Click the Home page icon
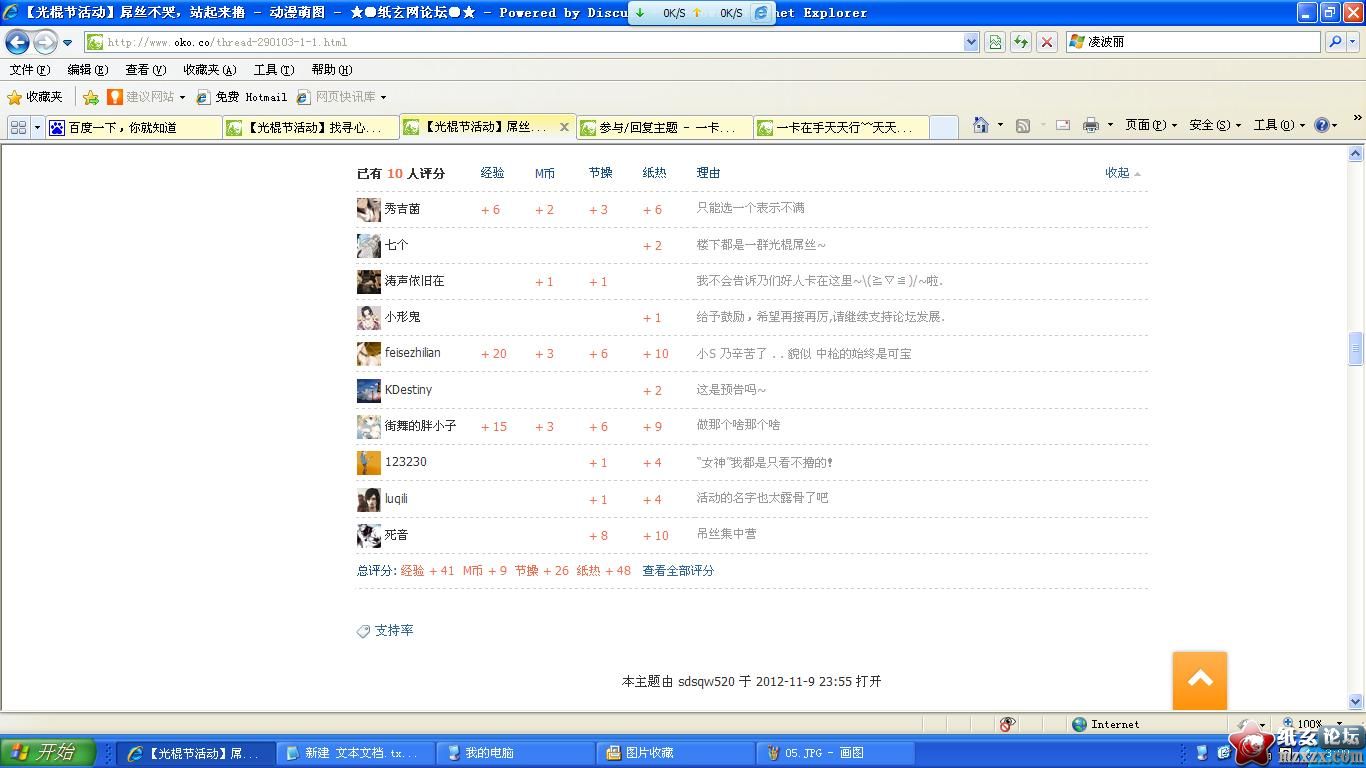The height and width of the screenshot is (768, 1366). point(981,125)
